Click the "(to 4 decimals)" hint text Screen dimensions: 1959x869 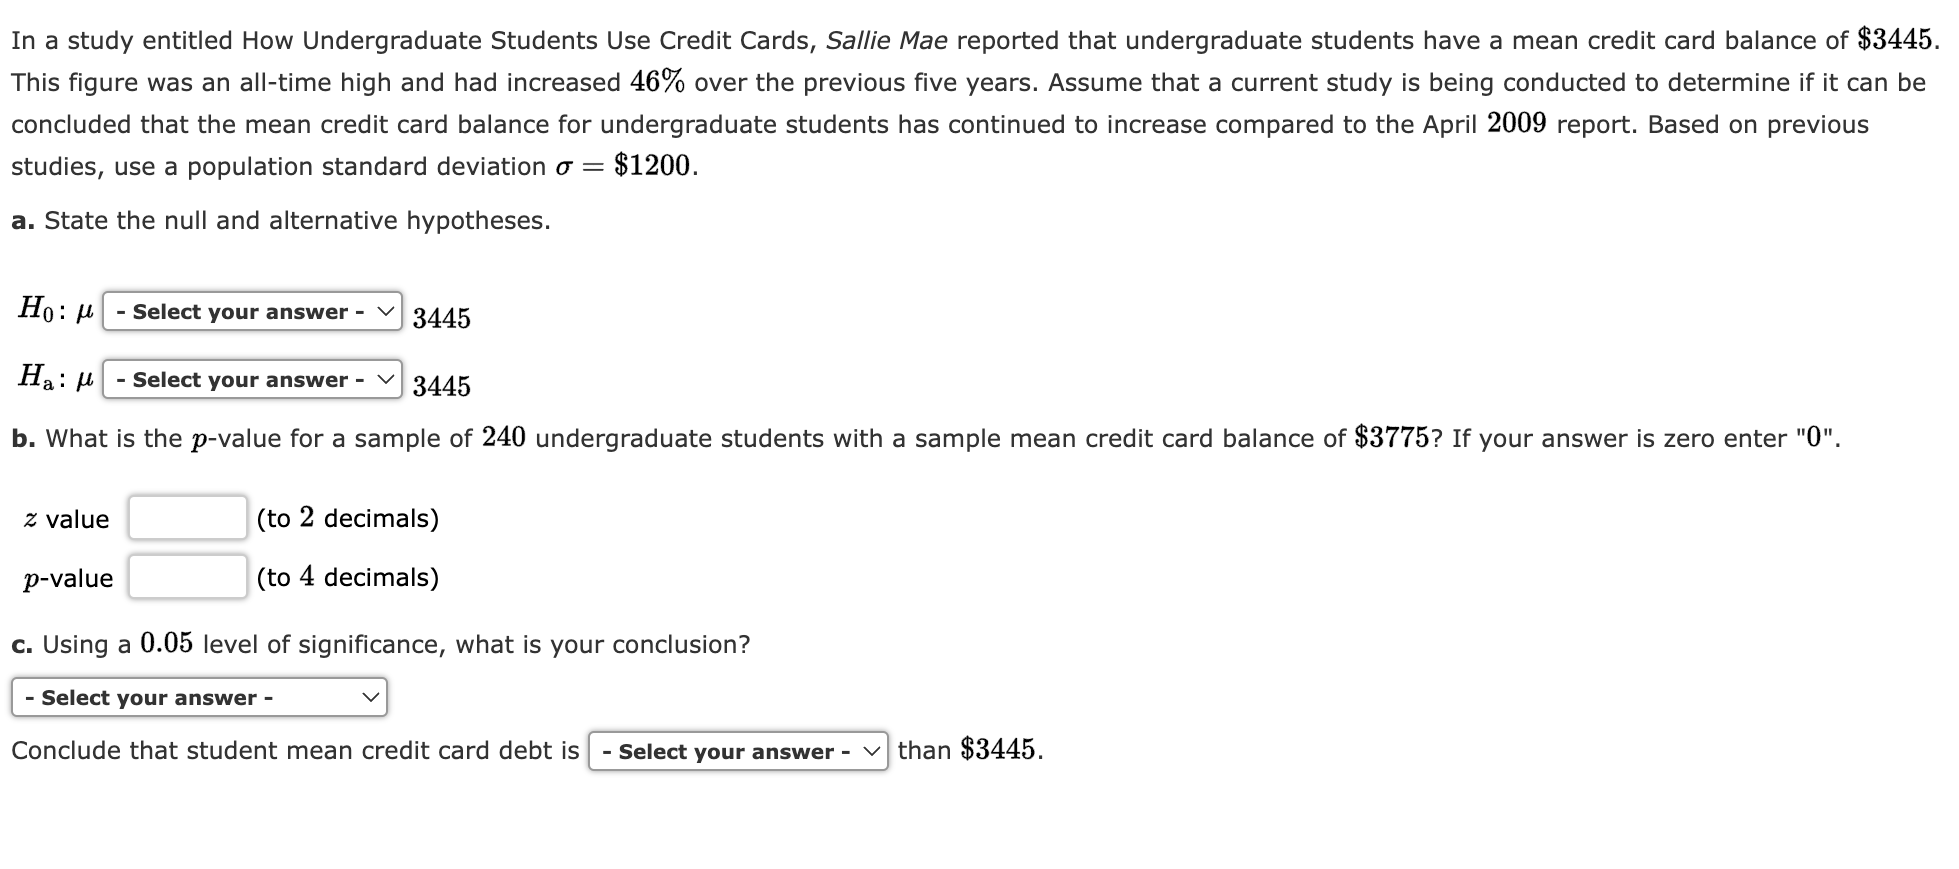[348, 577]
